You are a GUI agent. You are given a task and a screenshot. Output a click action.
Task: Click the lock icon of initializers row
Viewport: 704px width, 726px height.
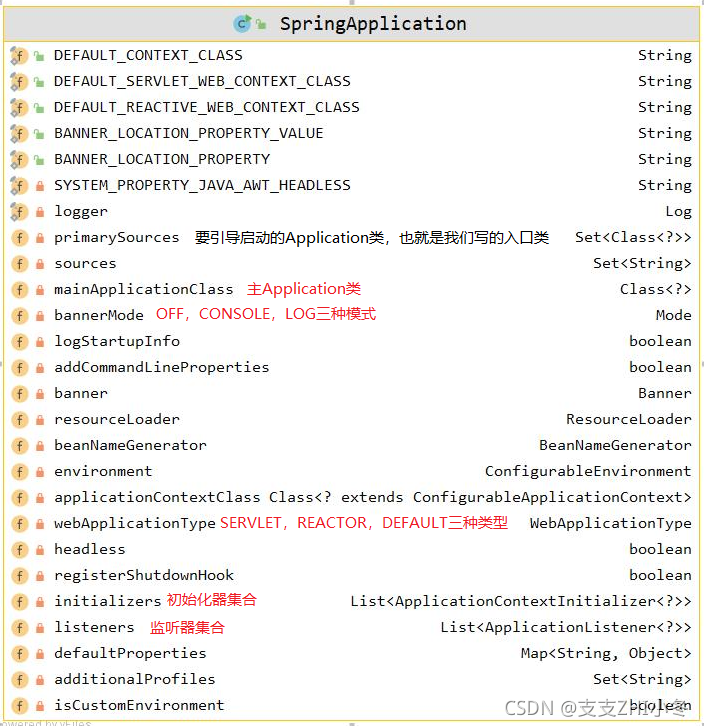pyautogui.click(x=40, y=601)
